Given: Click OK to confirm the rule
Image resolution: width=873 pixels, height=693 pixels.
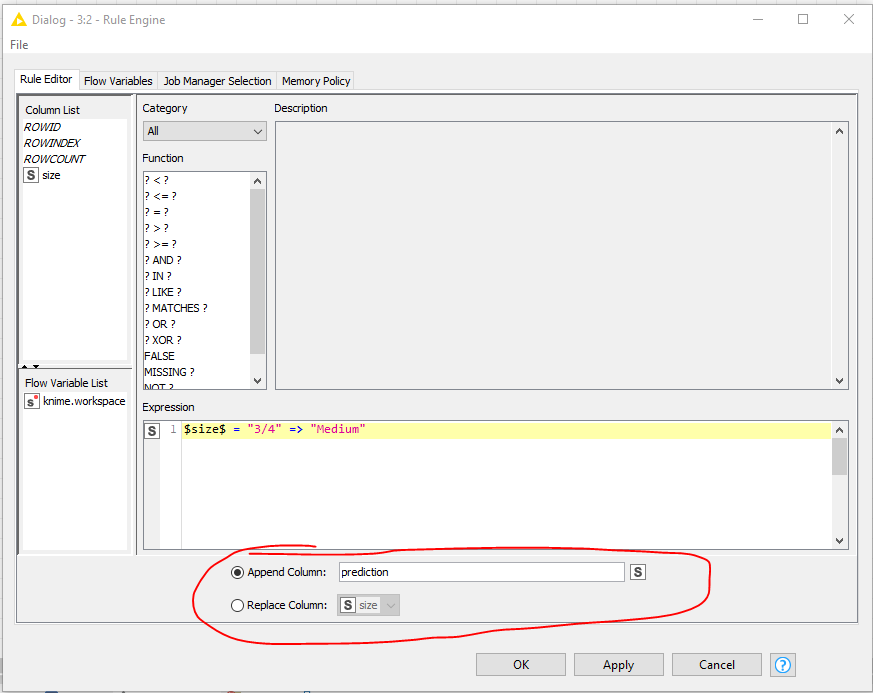Looking at the screenshot, I should (520, 664).
